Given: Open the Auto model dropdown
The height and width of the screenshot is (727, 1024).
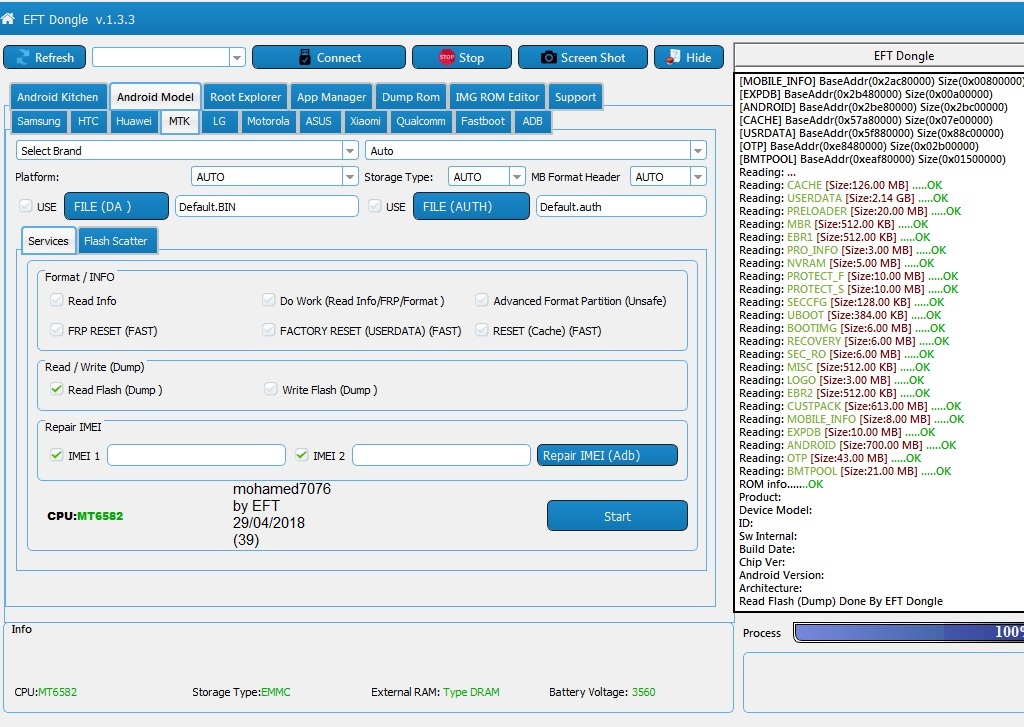Looking at the screenshot, I should coord(698,151).
